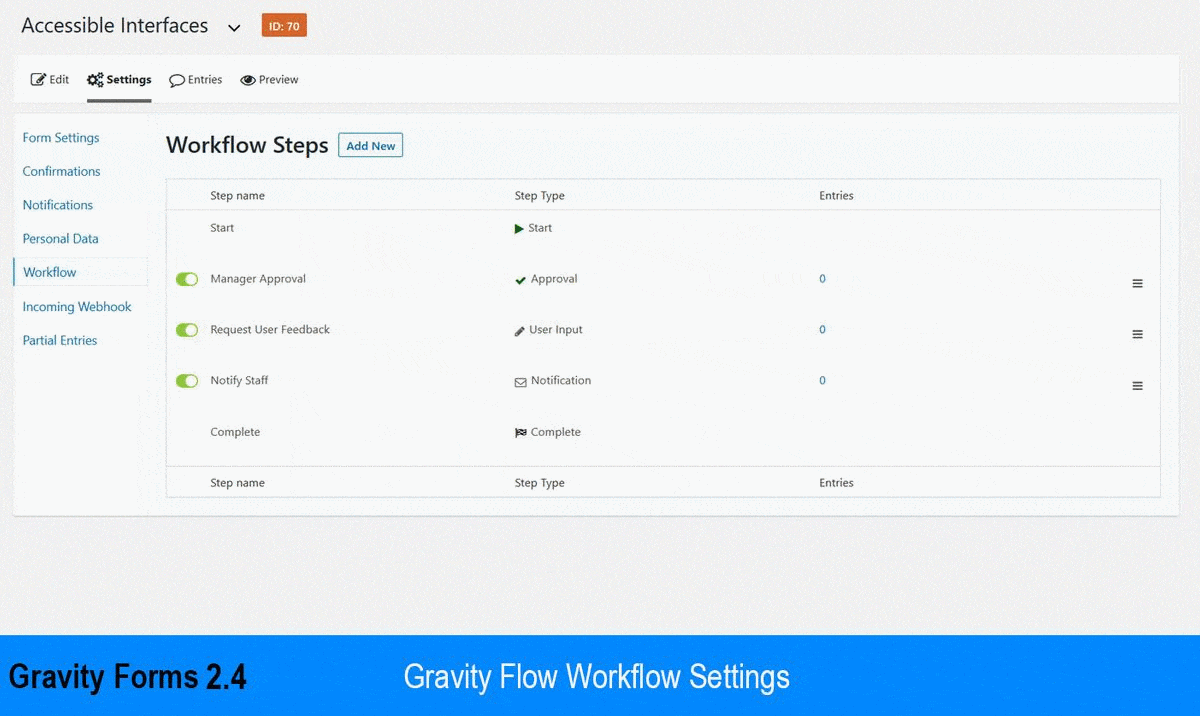This screenshot has height=716, width=1200.
Task: Click the ID: 70 badge
Action: [x=284, y=26]
